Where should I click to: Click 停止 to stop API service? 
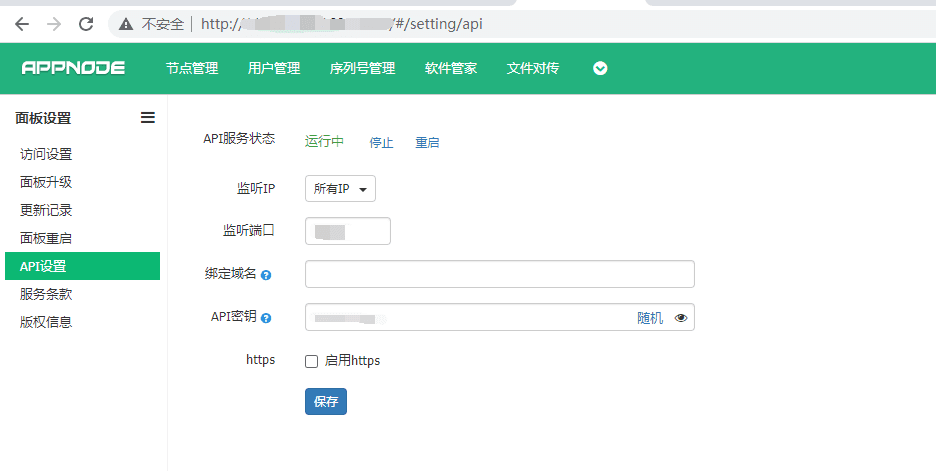pos(381,142)
